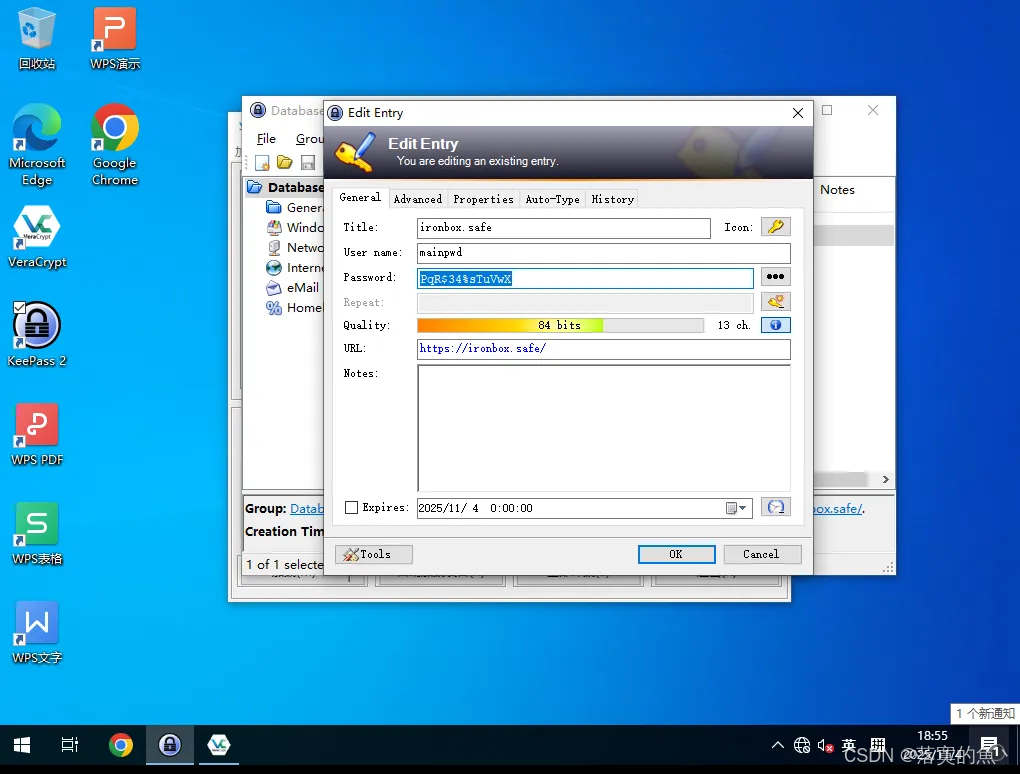This screenshot has height=774, width=1020.
Task: Click the ironbox.safe URL link in details
Action: pos(838,509)
